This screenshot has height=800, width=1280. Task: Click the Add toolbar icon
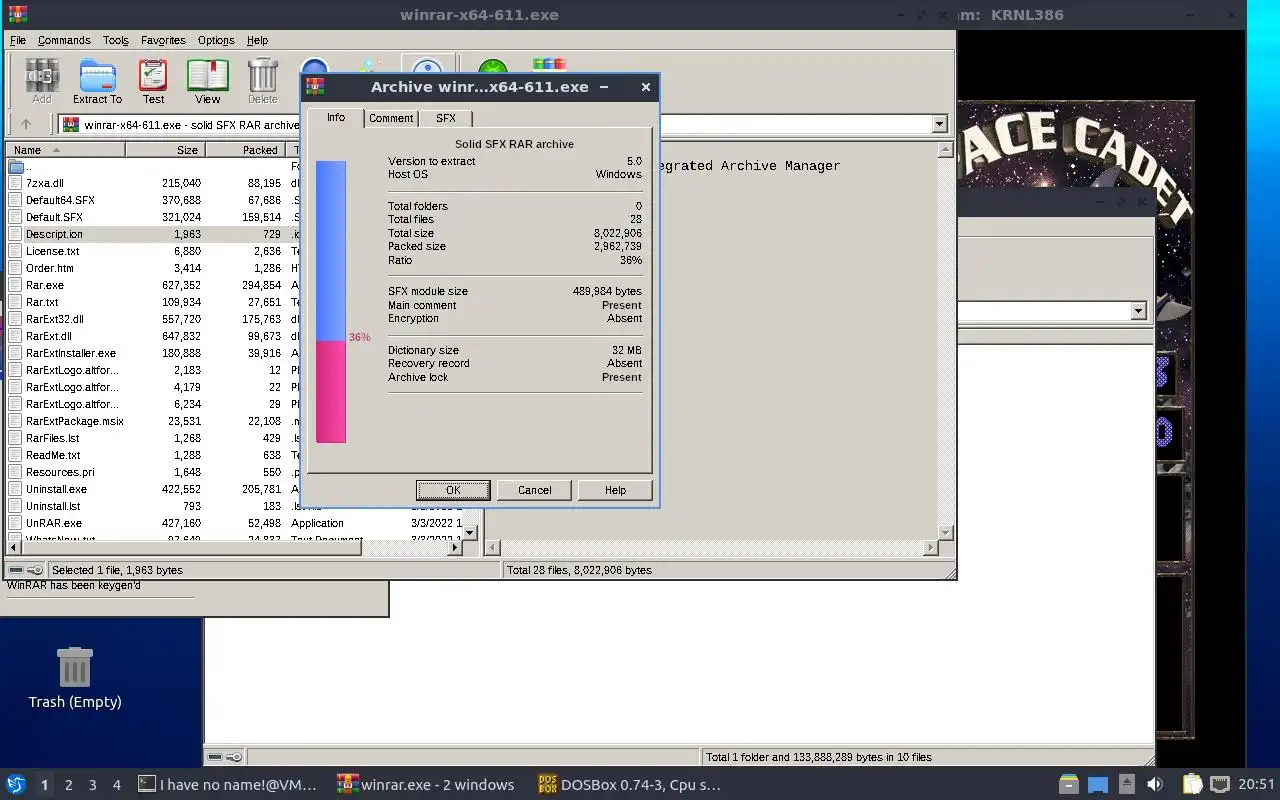point(42,81)
